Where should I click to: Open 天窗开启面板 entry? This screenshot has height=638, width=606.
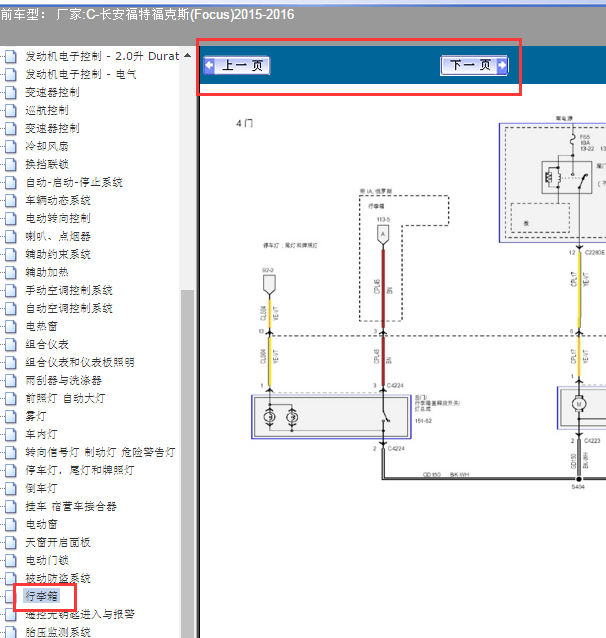(58, 542)
